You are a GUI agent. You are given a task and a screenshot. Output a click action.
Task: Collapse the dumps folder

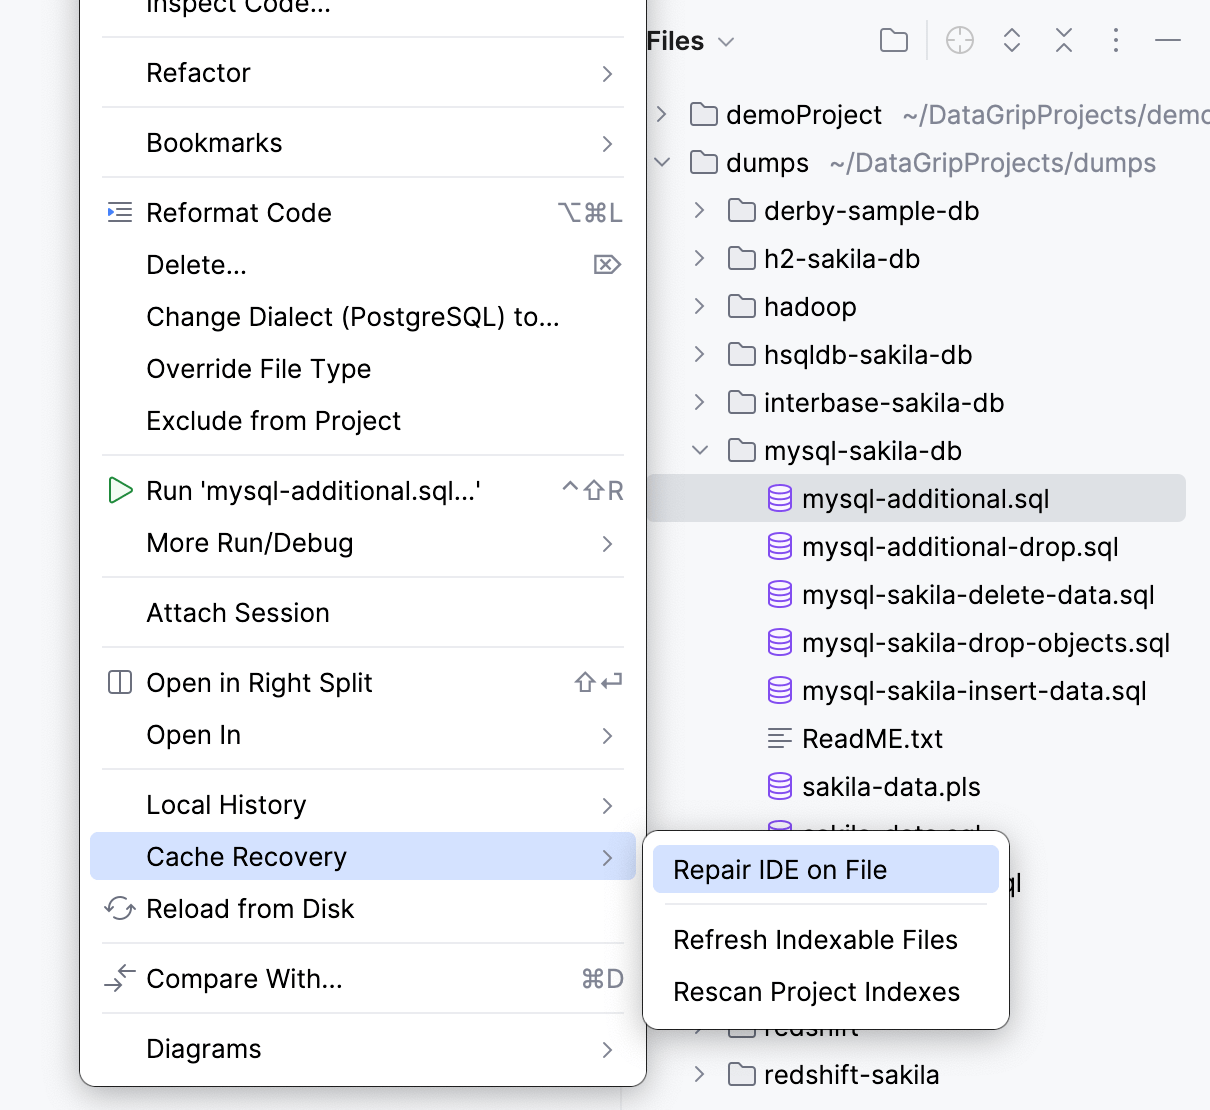[x=661, y=162]
